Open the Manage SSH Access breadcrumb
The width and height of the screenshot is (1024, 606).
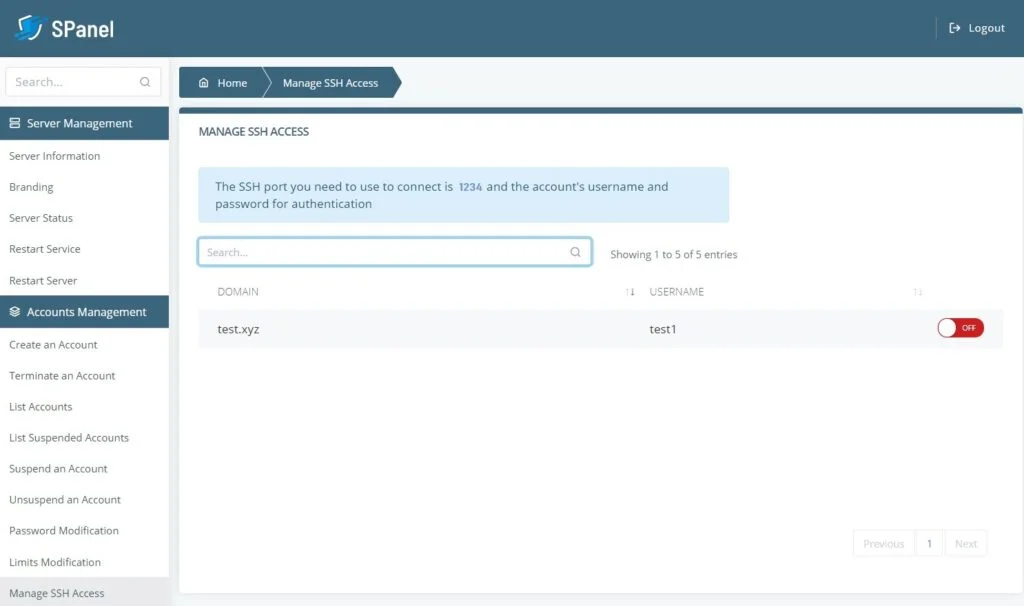[330, 82]
